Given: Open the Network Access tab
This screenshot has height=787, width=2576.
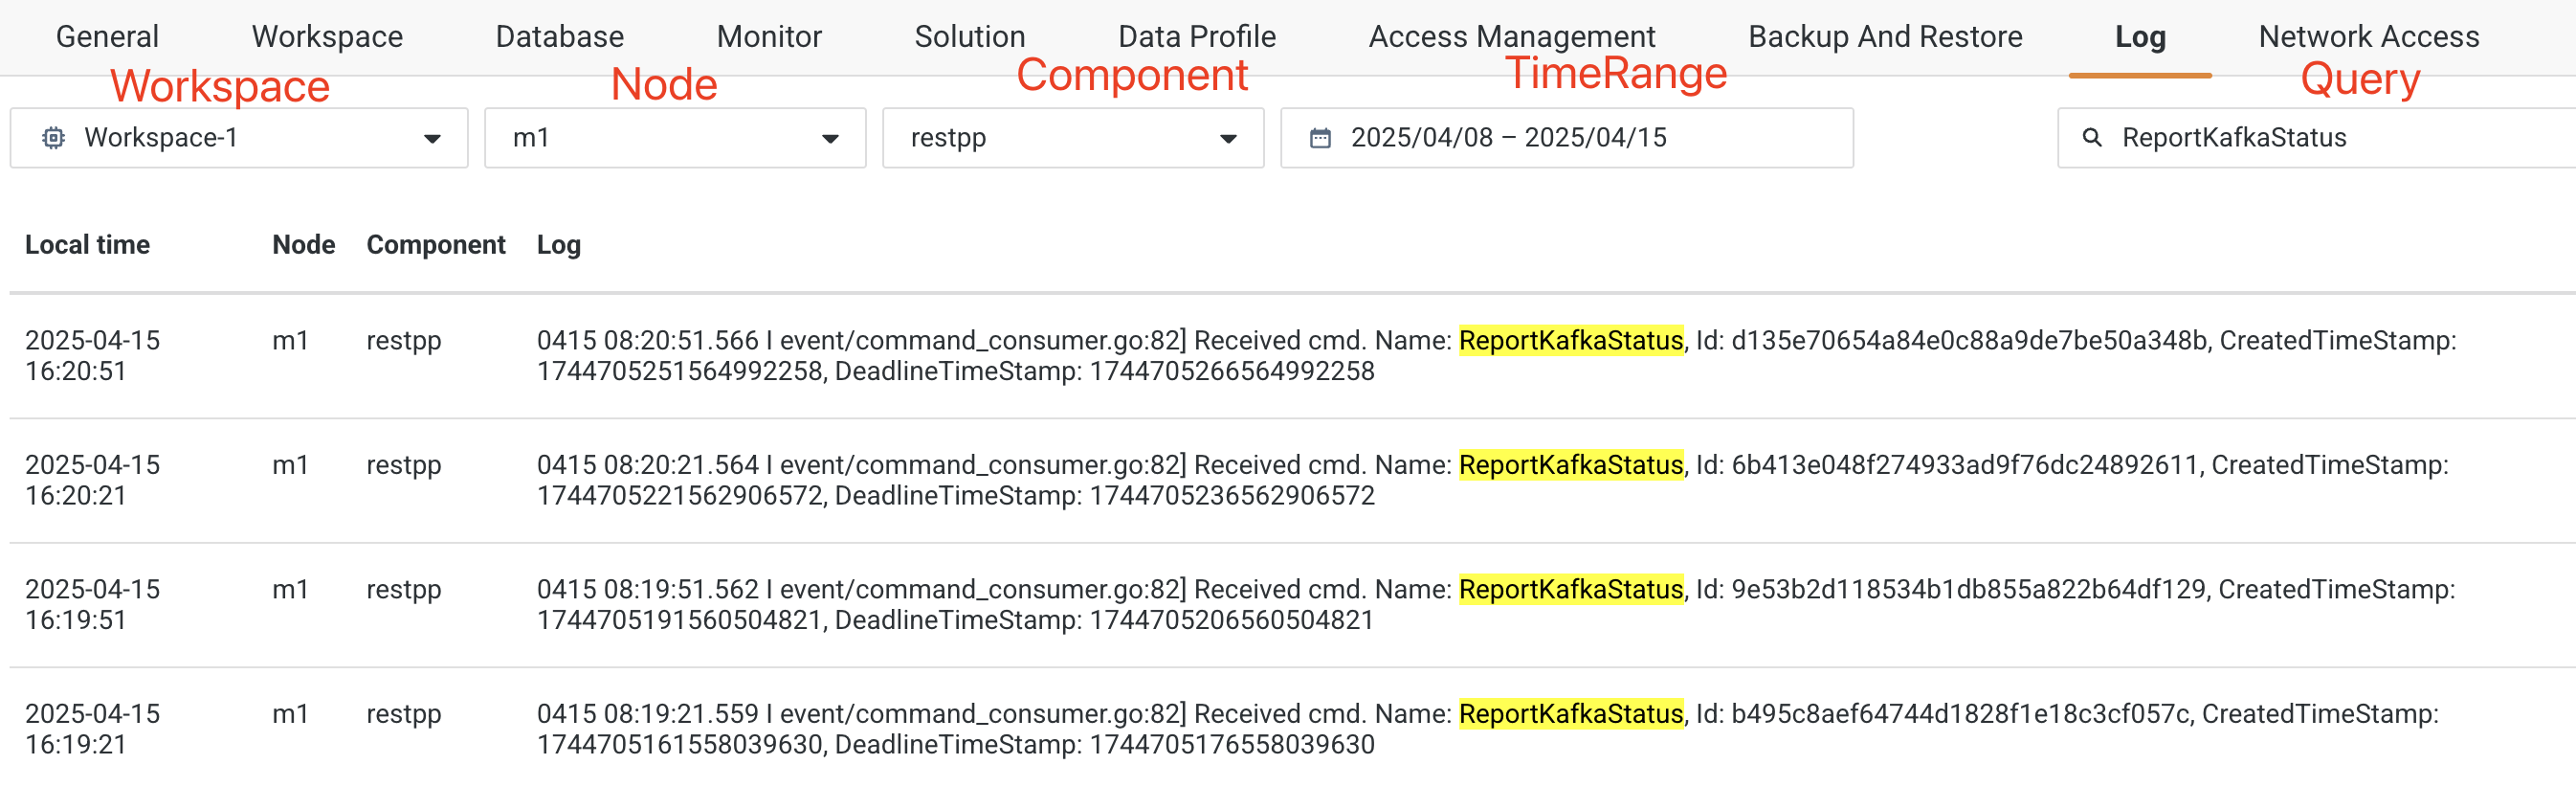Looking at the screenshot, I should (2368, 37).
